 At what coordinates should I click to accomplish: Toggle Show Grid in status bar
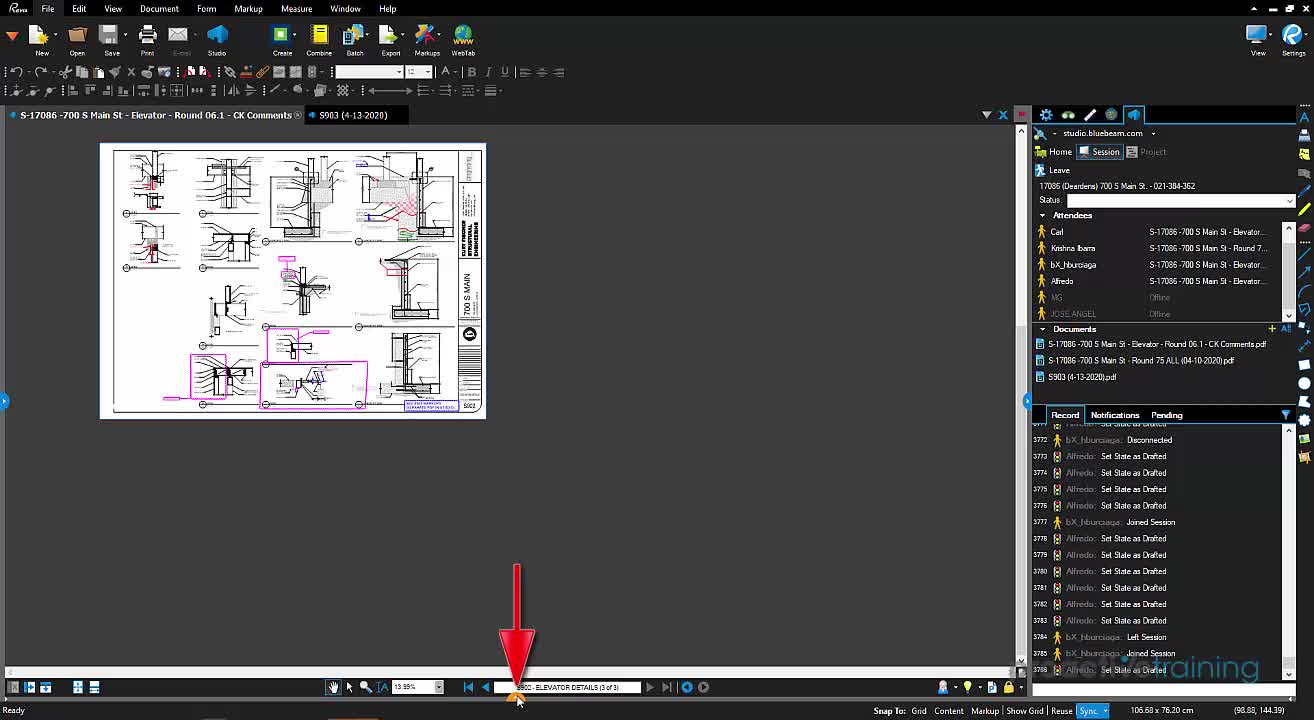[x=1025, y=711]
